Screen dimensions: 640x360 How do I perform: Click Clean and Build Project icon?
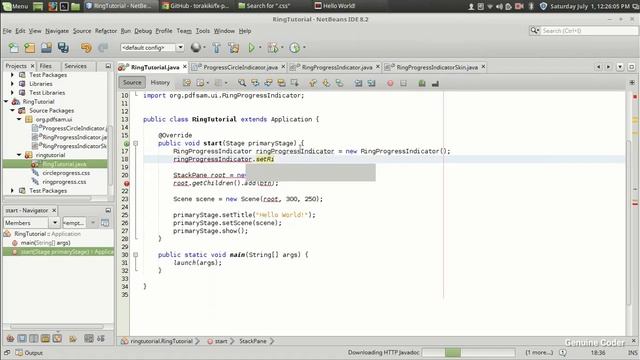click(x=234, y=48)
